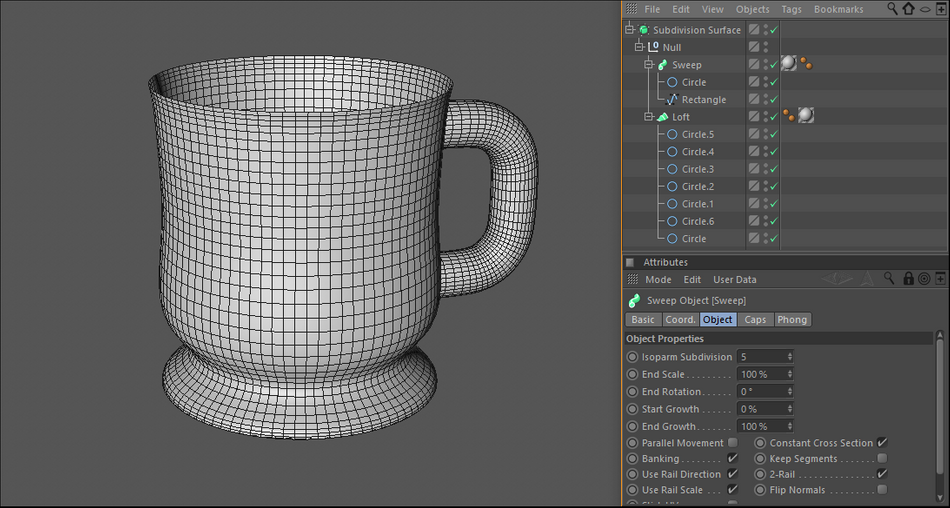
Task: Select the Loft generator icon
Action: pos(662,117)
